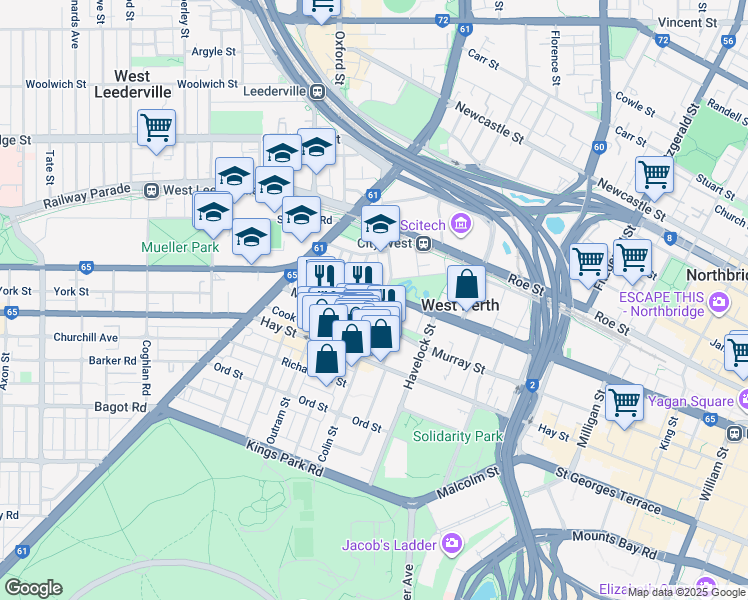Click the Google logo in the bottom corner
748x600 pixels.
pyautogui.click(x=33, y=588)
